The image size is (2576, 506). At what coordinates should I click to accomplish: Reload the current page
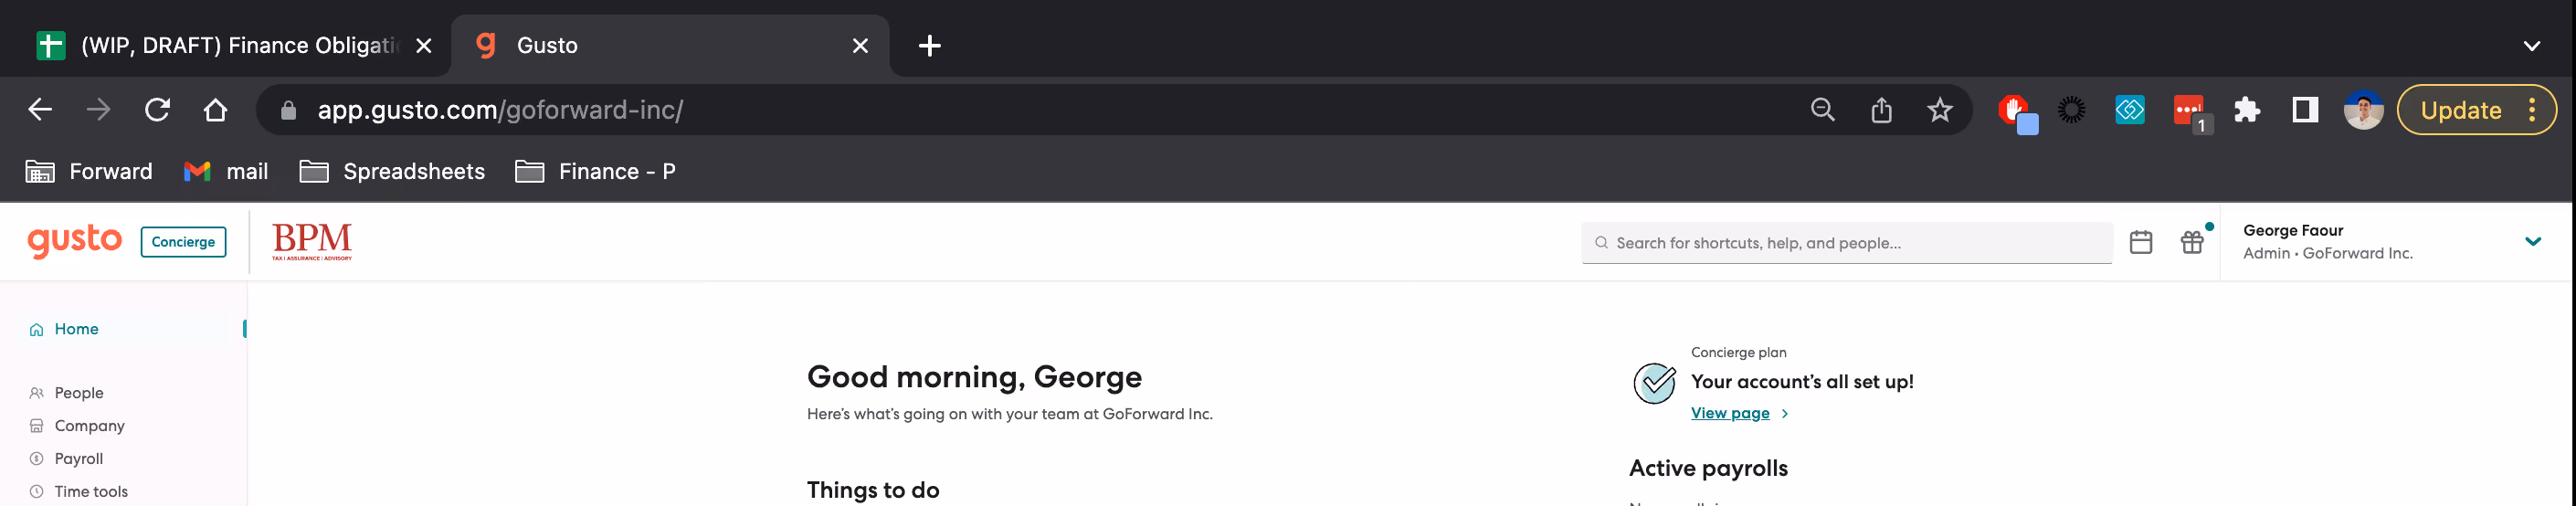[157, 110]
